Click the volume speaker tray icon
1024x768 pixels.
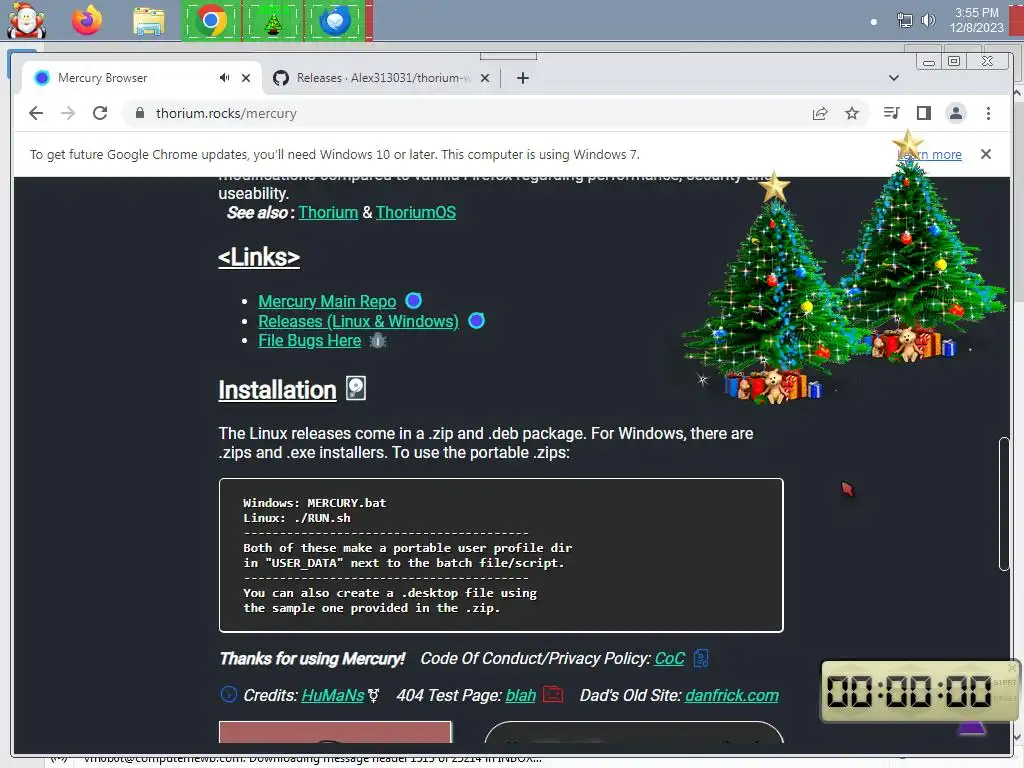click(928, 20)
